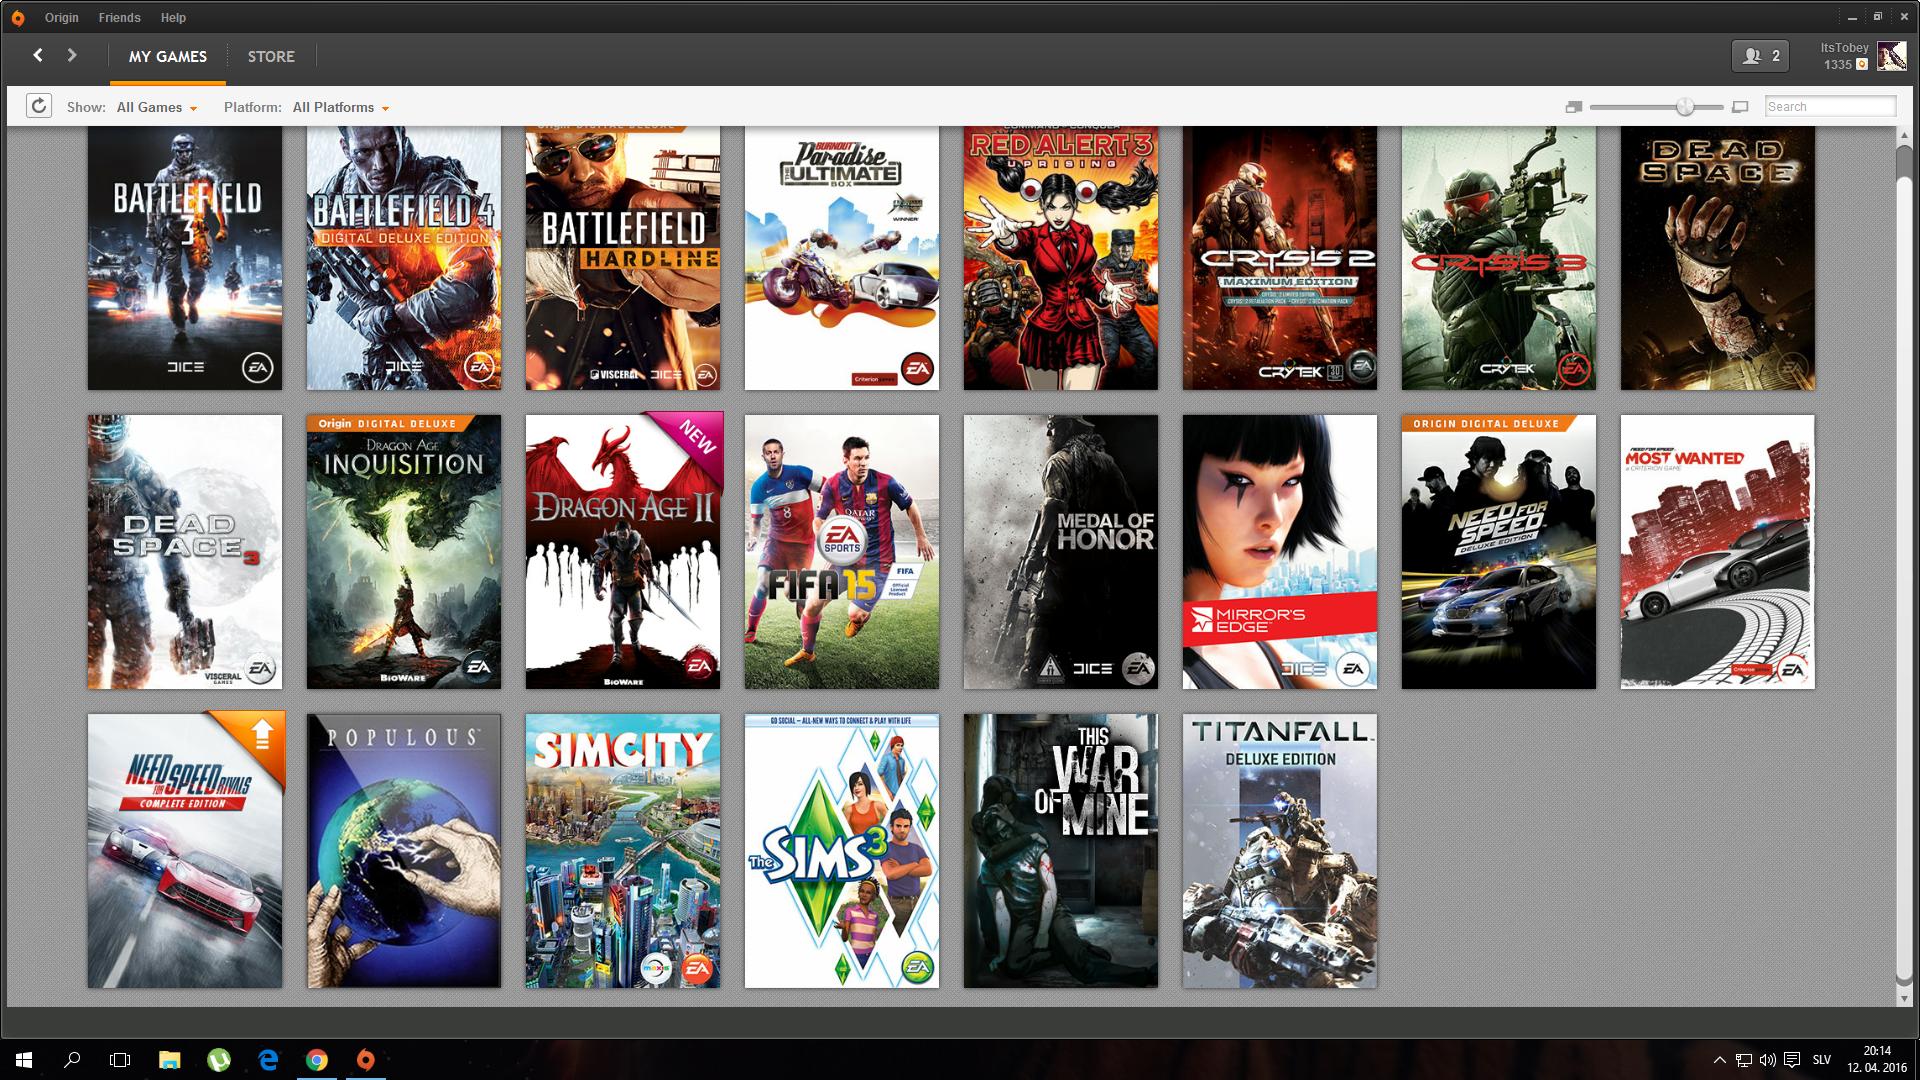Click the Origin points coin icon
Screen dimensions: 1920x1080
(x=1862, y=64)
